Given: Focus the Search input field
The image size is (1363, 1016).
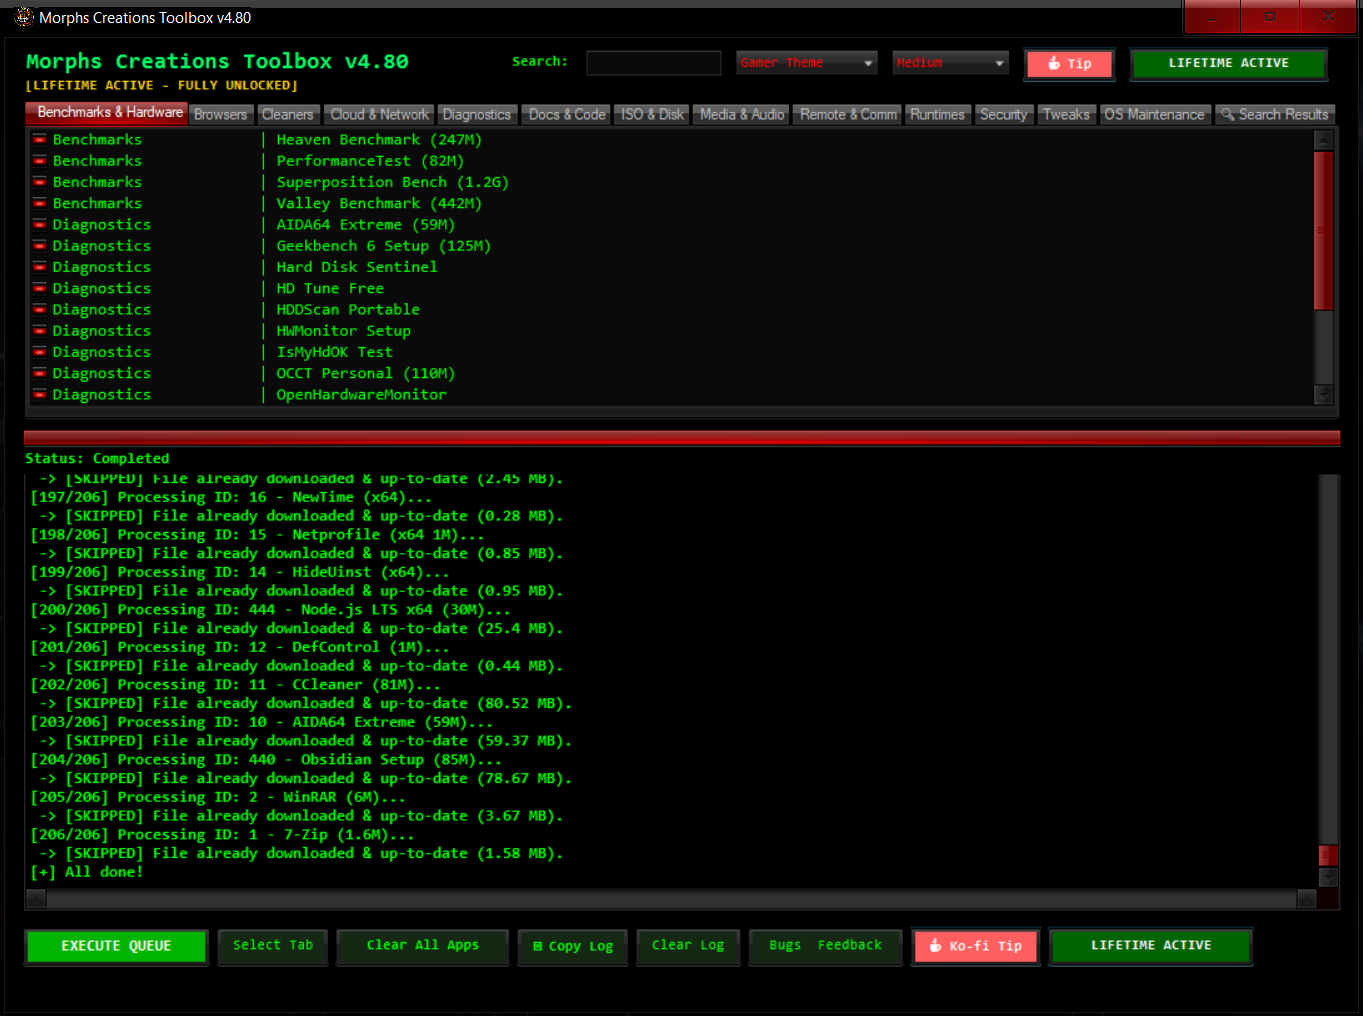Looking at the screenshot, I should coord(653,63).
